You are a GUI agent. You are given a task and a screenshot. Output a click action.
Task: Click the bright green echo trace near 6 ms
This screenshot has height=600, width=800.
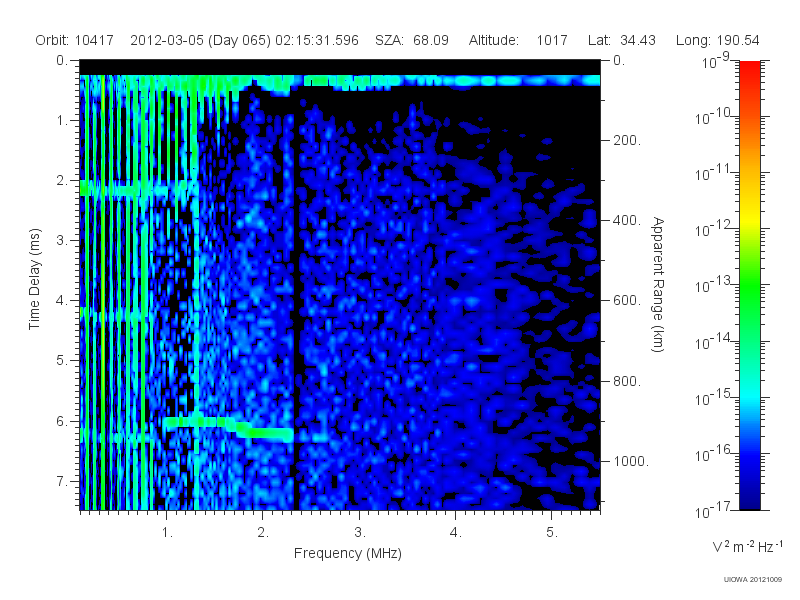229,428
